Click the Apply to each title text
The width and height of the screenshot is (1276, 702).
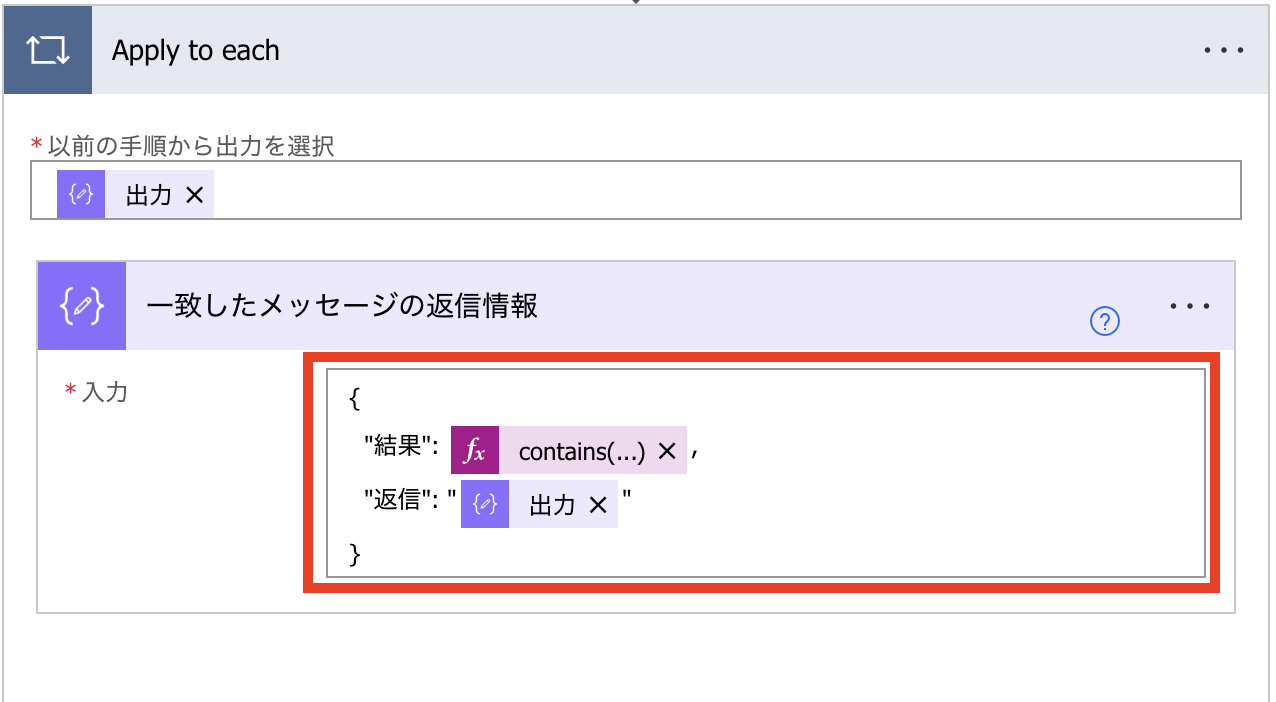pyautogui.click(x=196, y=49)
